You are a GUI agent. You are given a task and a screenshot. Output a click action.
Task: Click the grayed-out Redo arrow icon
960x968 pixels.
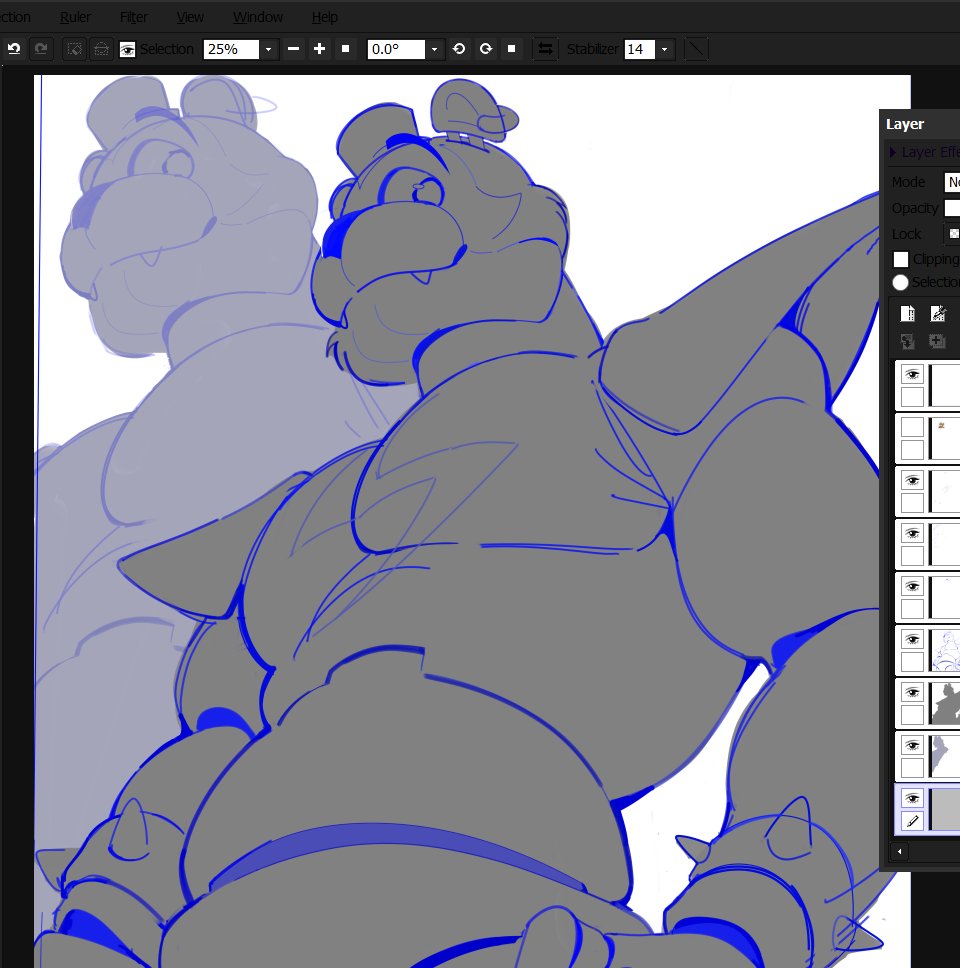click(x=41, y=49)
